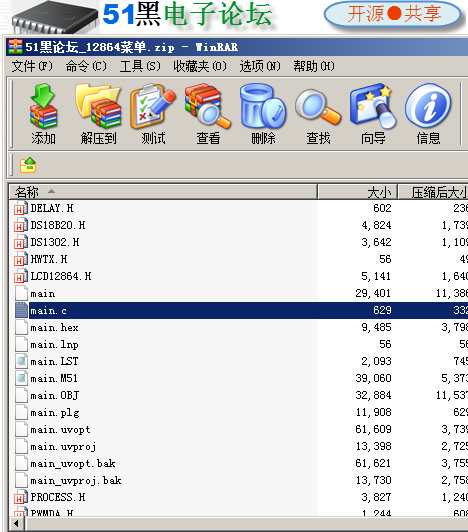Click the main.OBJ file icon
Image resolution: width=468 pixels, height=532 pixels.
pos(21,395)
